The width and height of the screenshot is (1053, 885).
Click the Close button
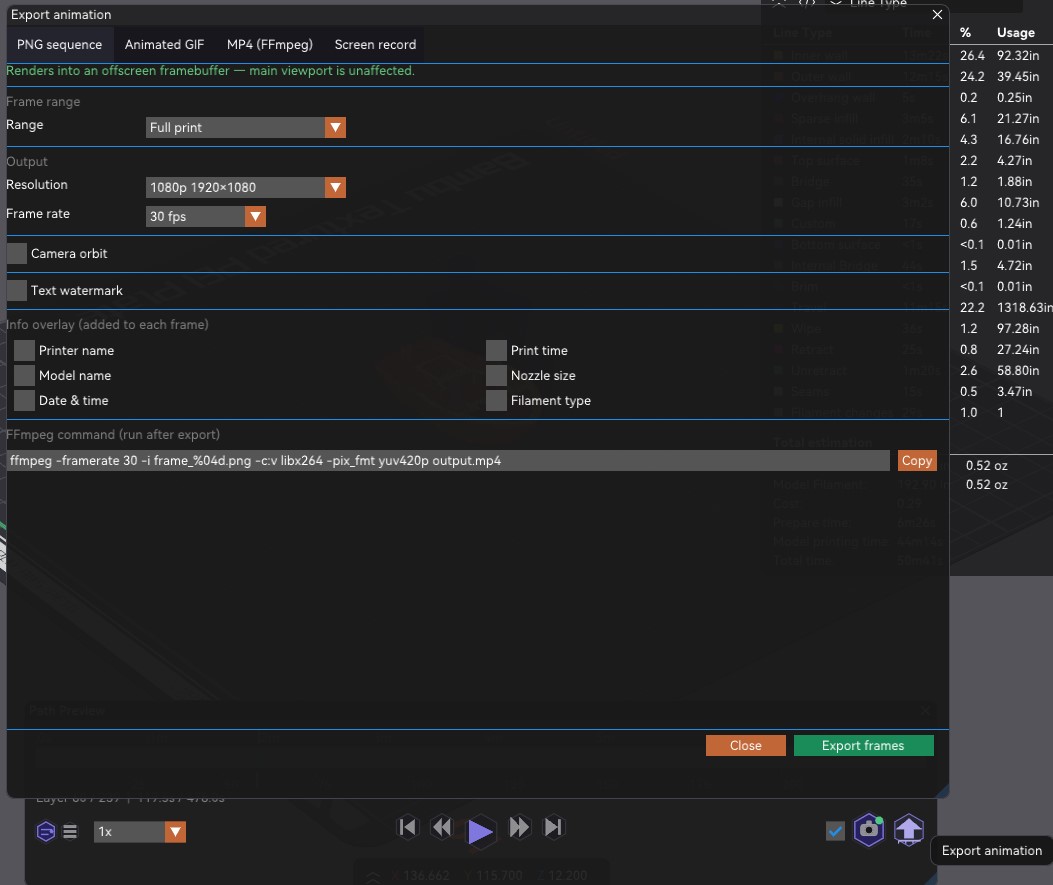tap(745, 745)
